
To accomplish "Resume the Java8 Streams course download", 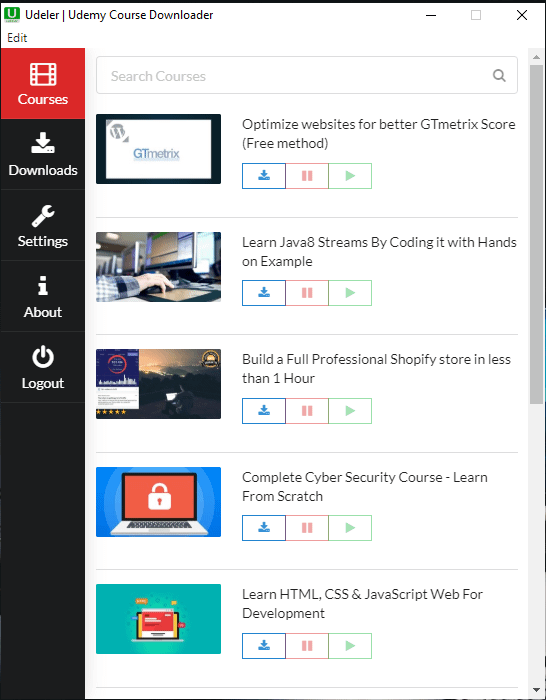I will 350,293.
